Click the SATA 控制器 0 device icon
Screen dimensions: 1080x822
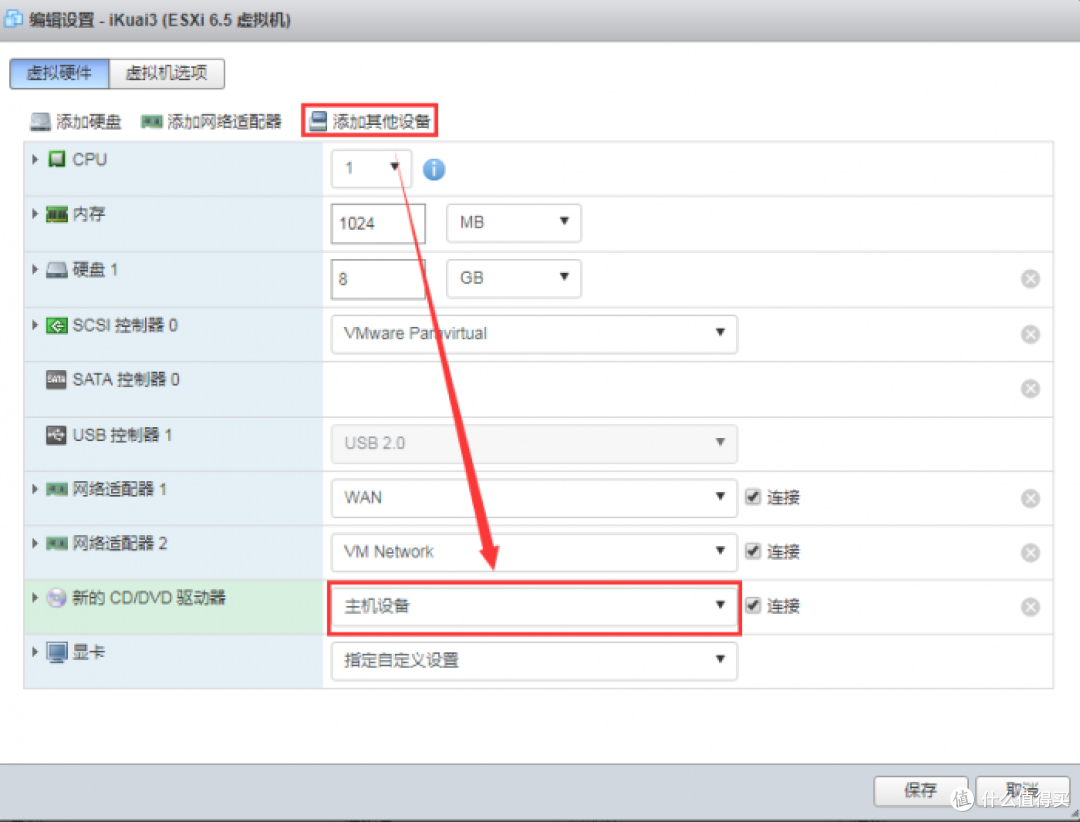57,379
